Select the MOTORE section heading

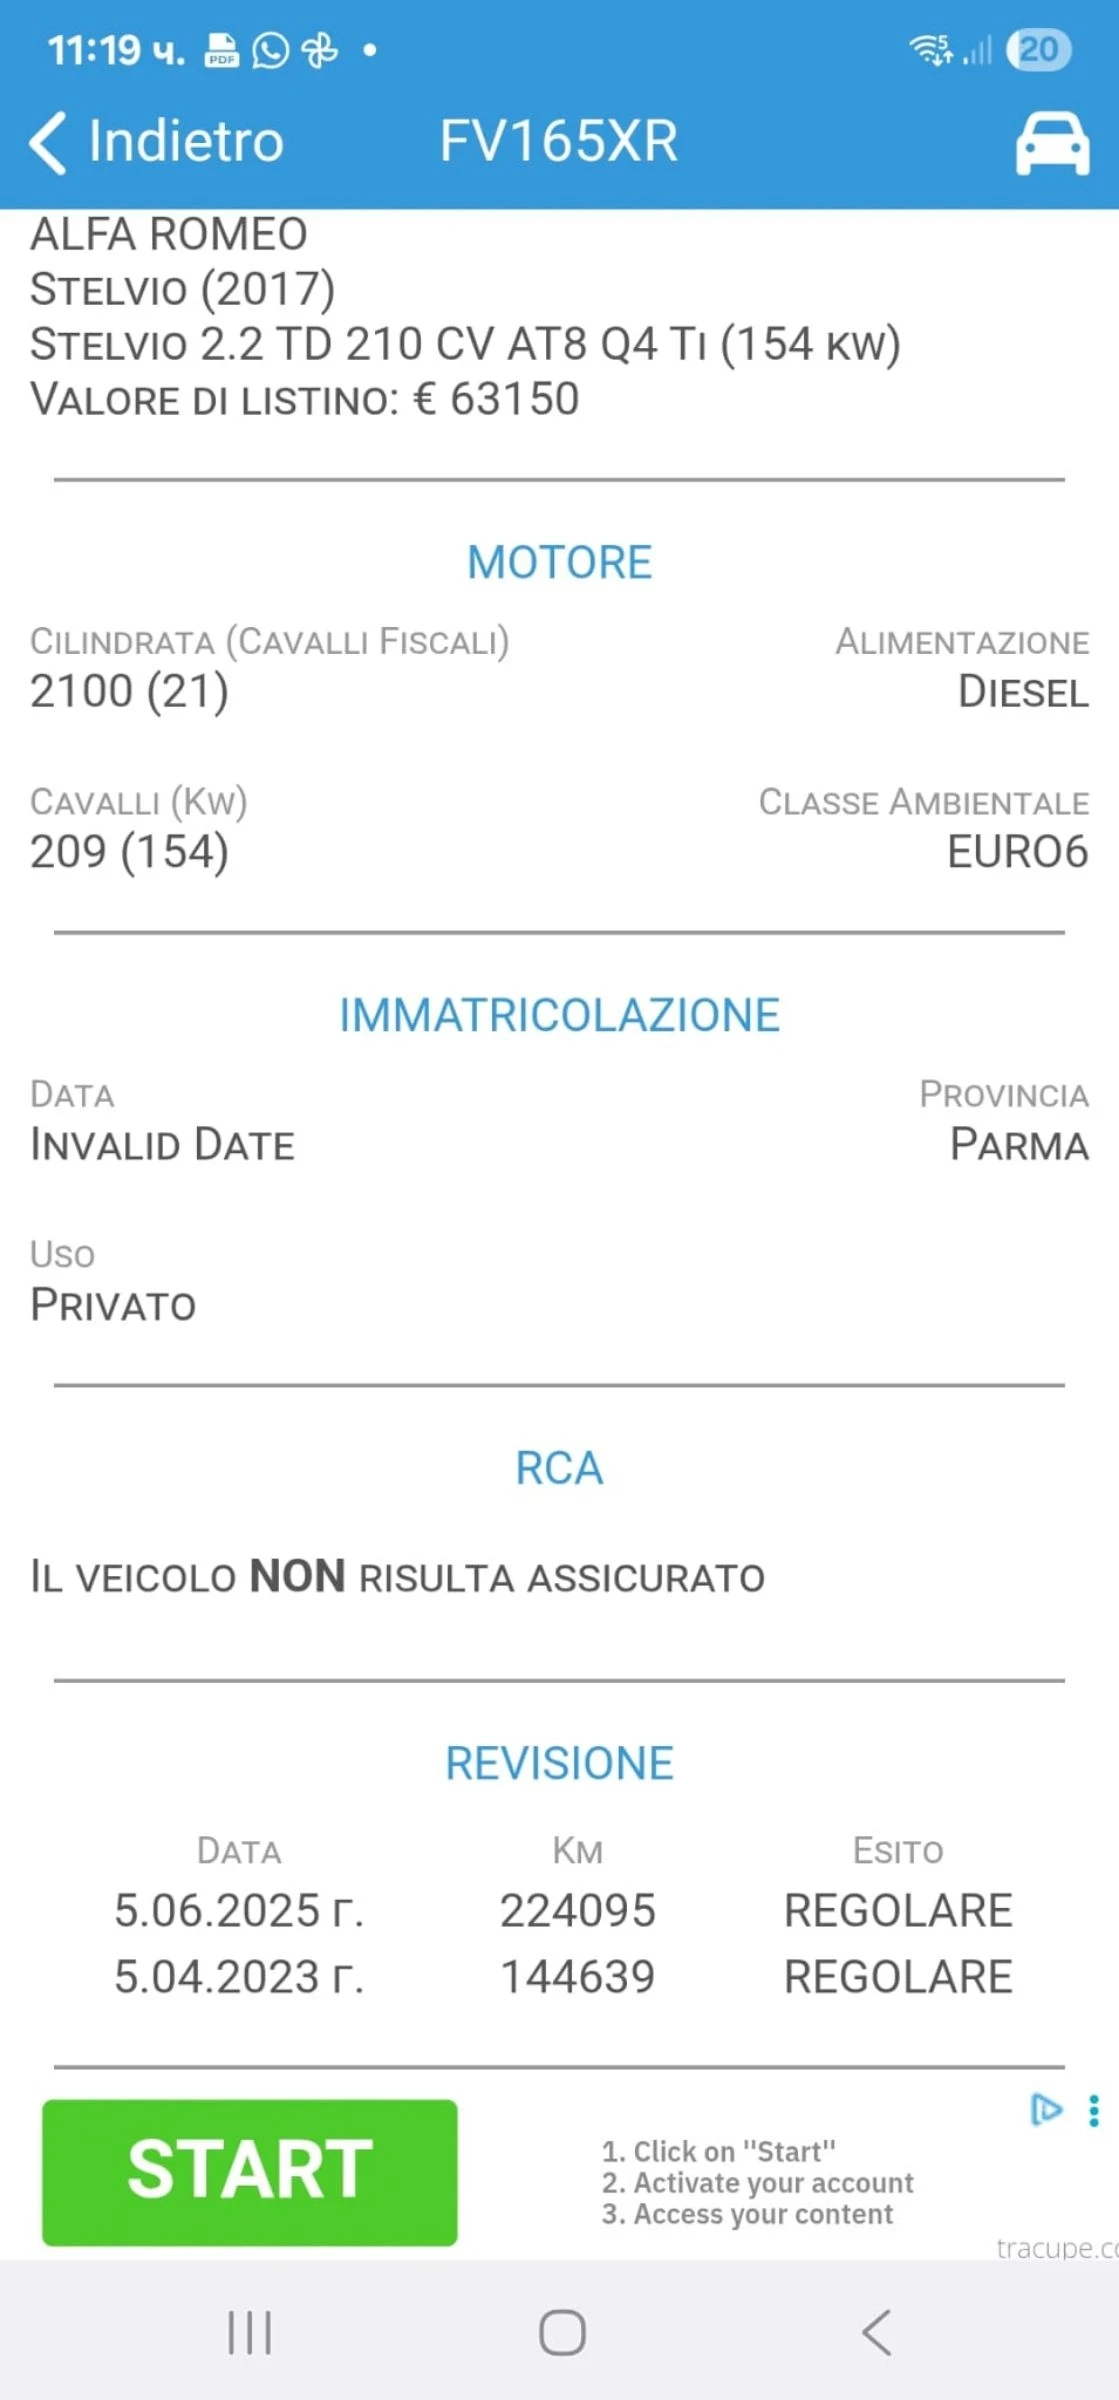pos(559,562)
